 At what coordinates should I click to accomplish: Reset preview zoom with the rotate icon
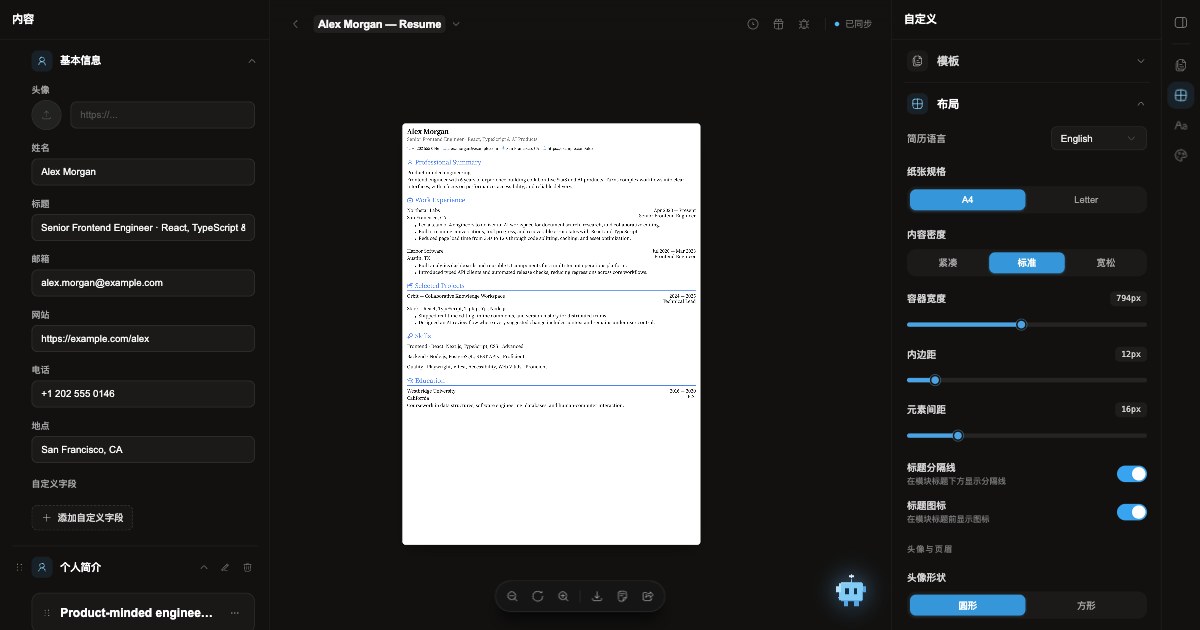click(x=538, y=596)
